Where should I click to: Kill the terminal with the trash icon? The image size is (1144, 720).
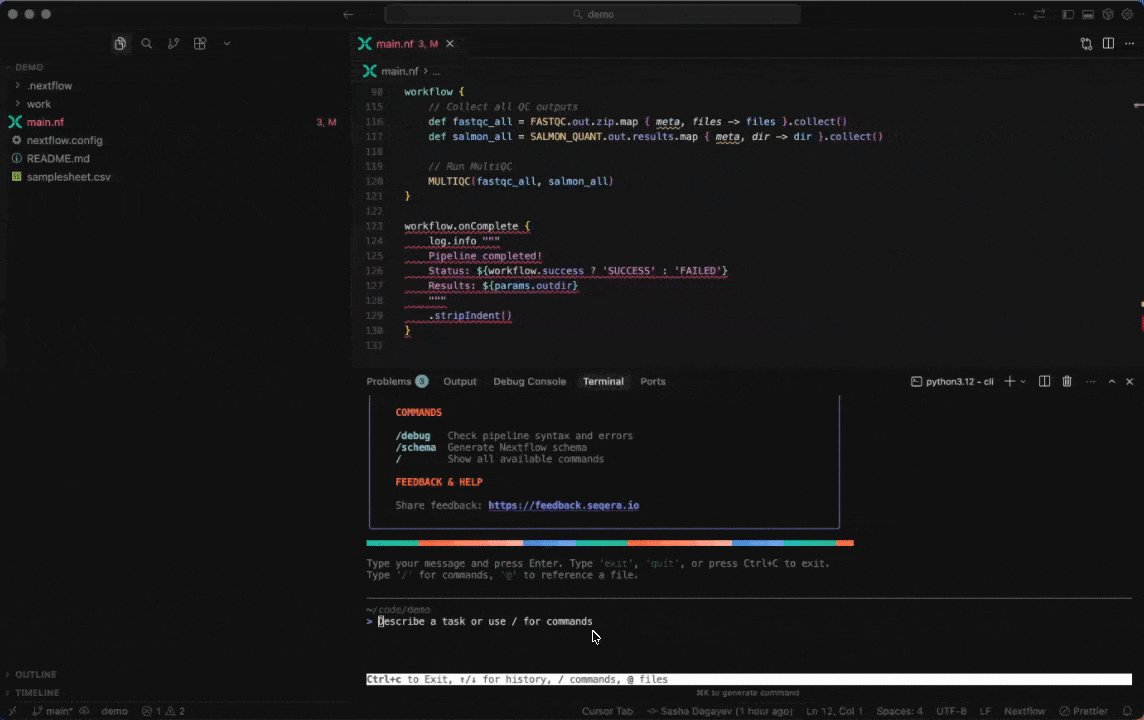click(x=1066, y=381)
